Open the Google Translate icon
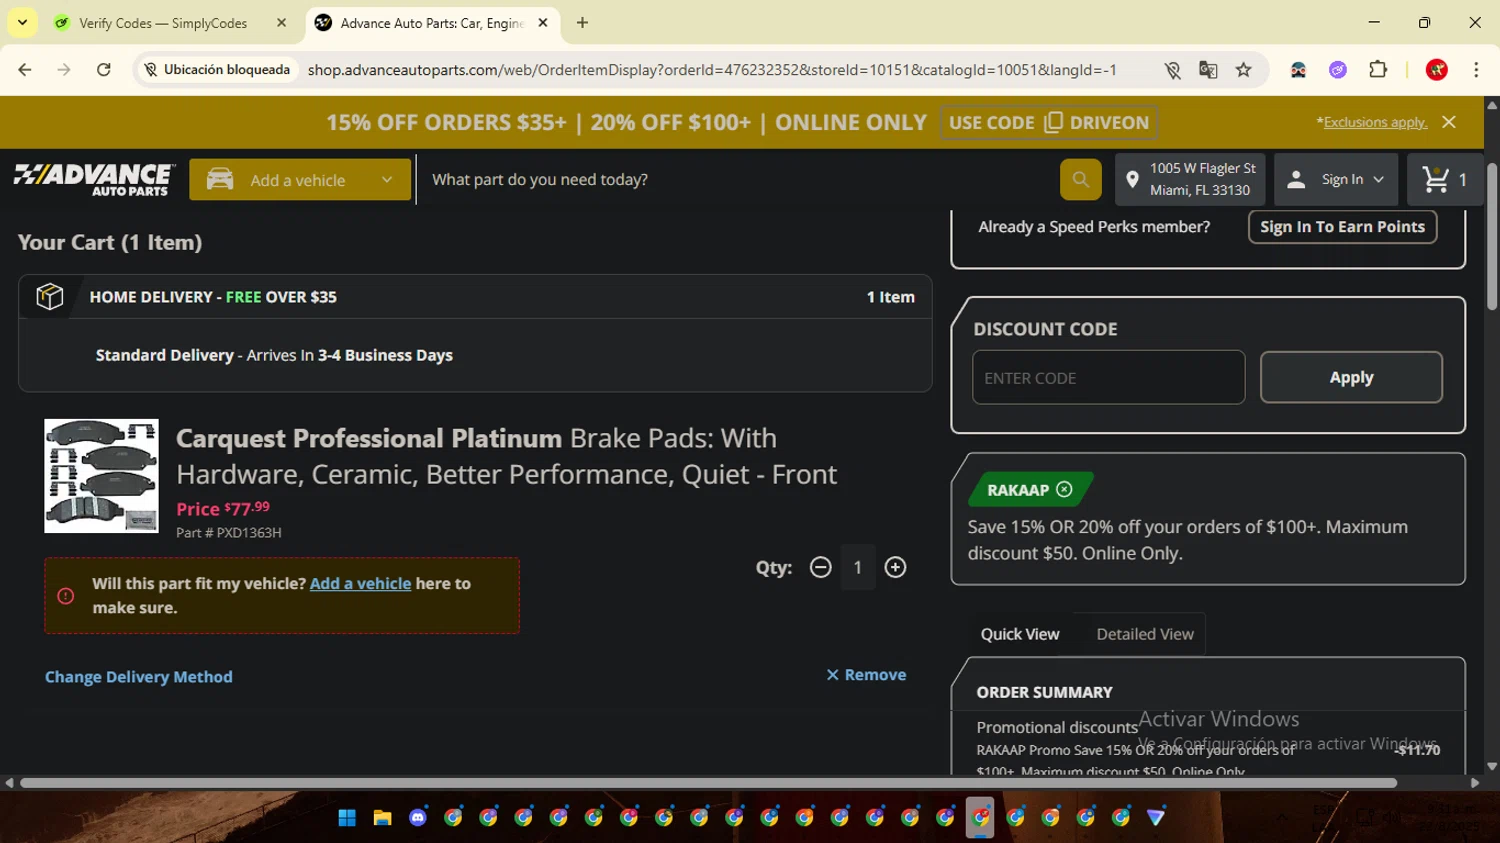This screenshot has width=1500, height=843. [1208, 70]
